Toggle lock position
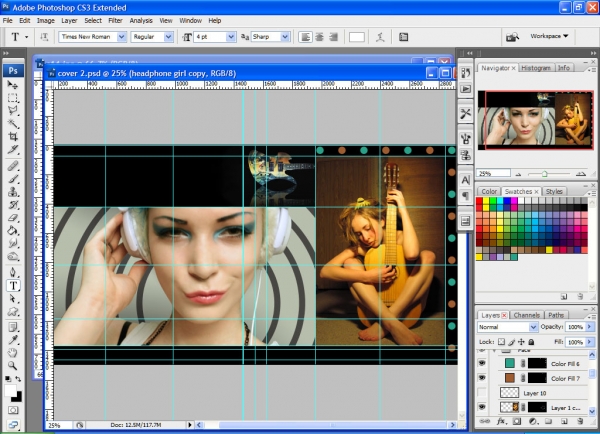 521,342
